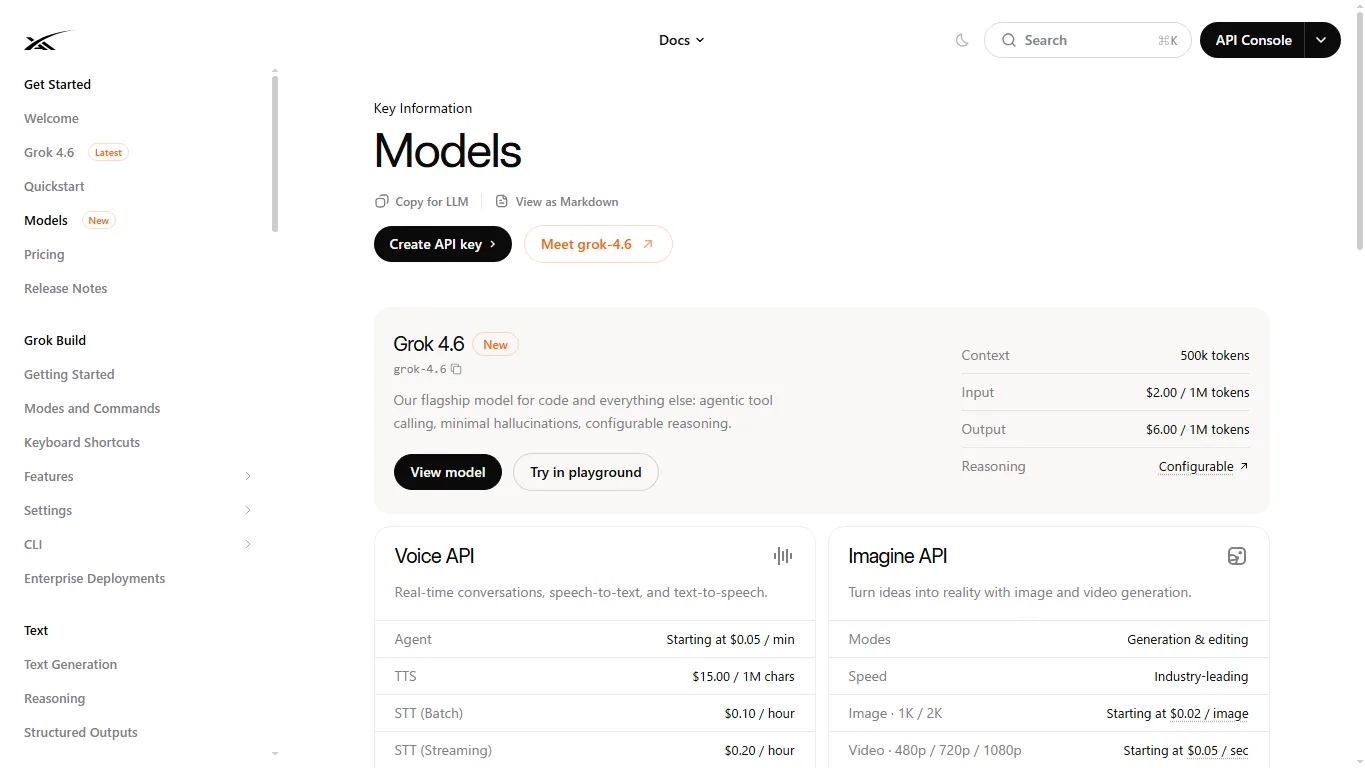Screen dimensions: 1365x768
Task: Open Text Generation in the sidebar
Action: (70, 664)
